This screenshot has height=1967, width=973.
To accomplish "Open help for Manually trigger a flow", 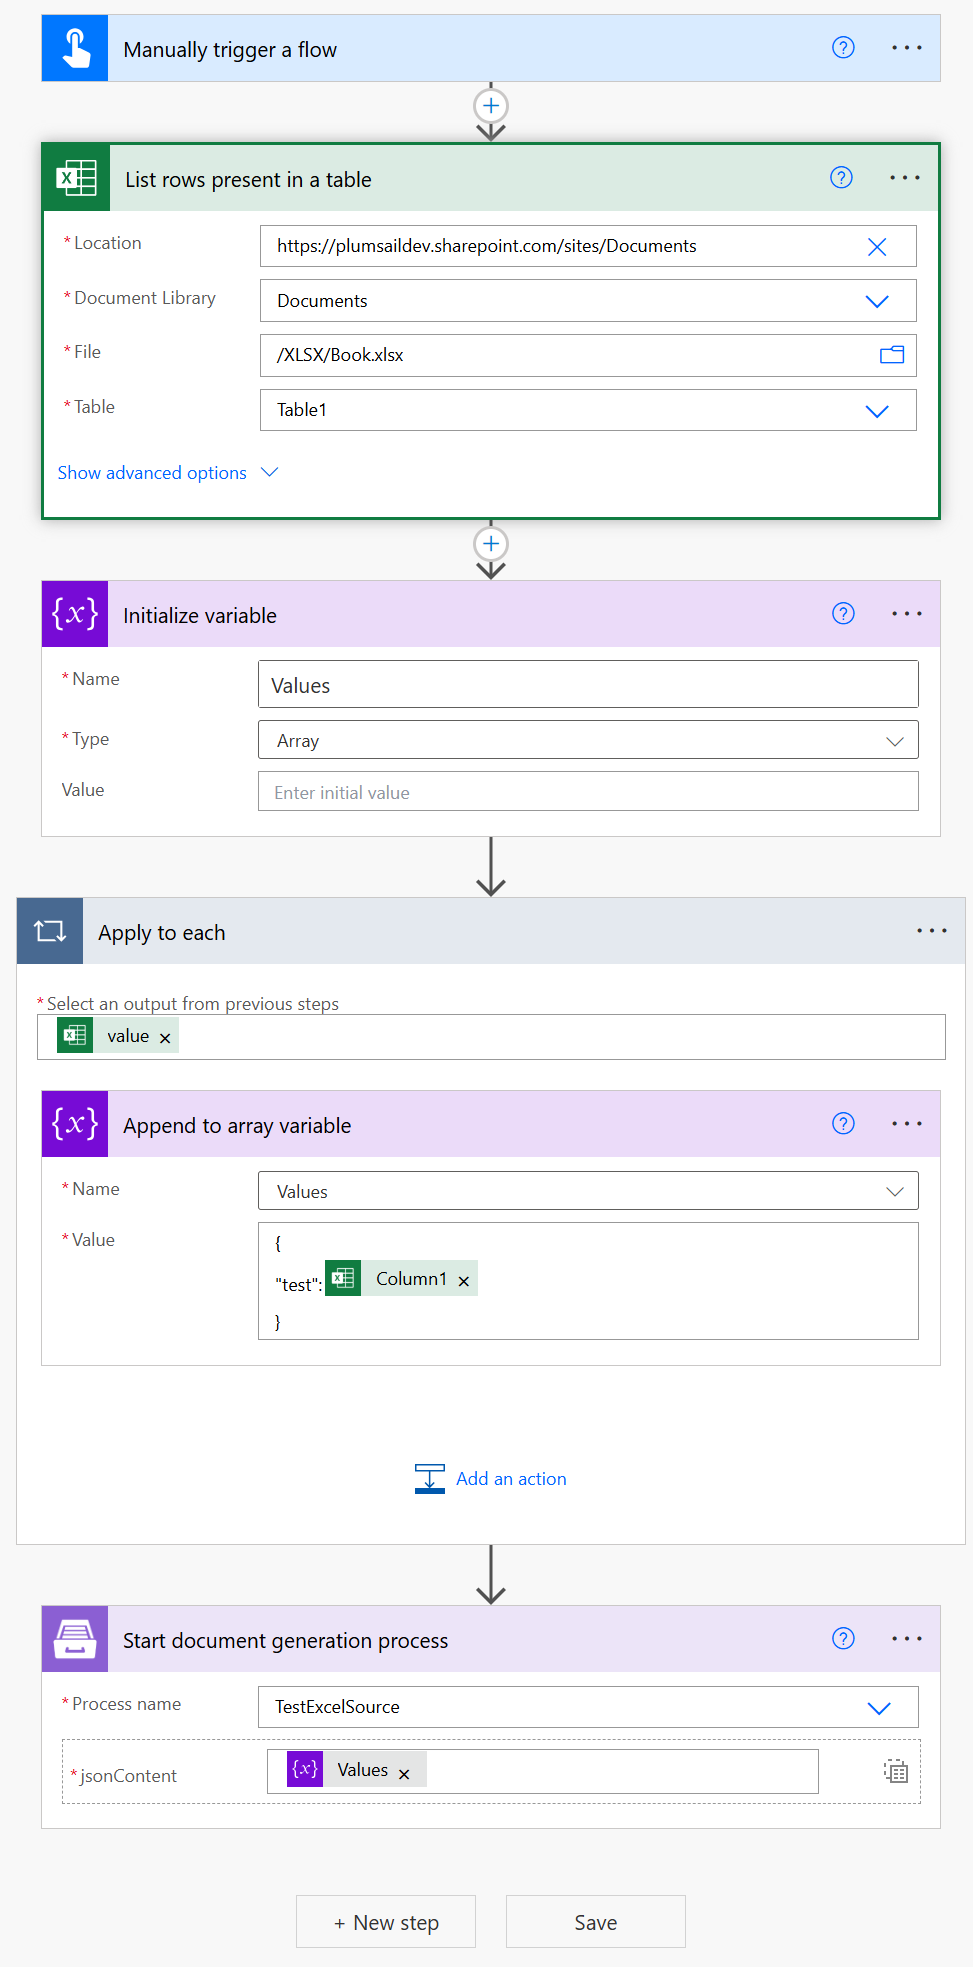I will point(843,48).
